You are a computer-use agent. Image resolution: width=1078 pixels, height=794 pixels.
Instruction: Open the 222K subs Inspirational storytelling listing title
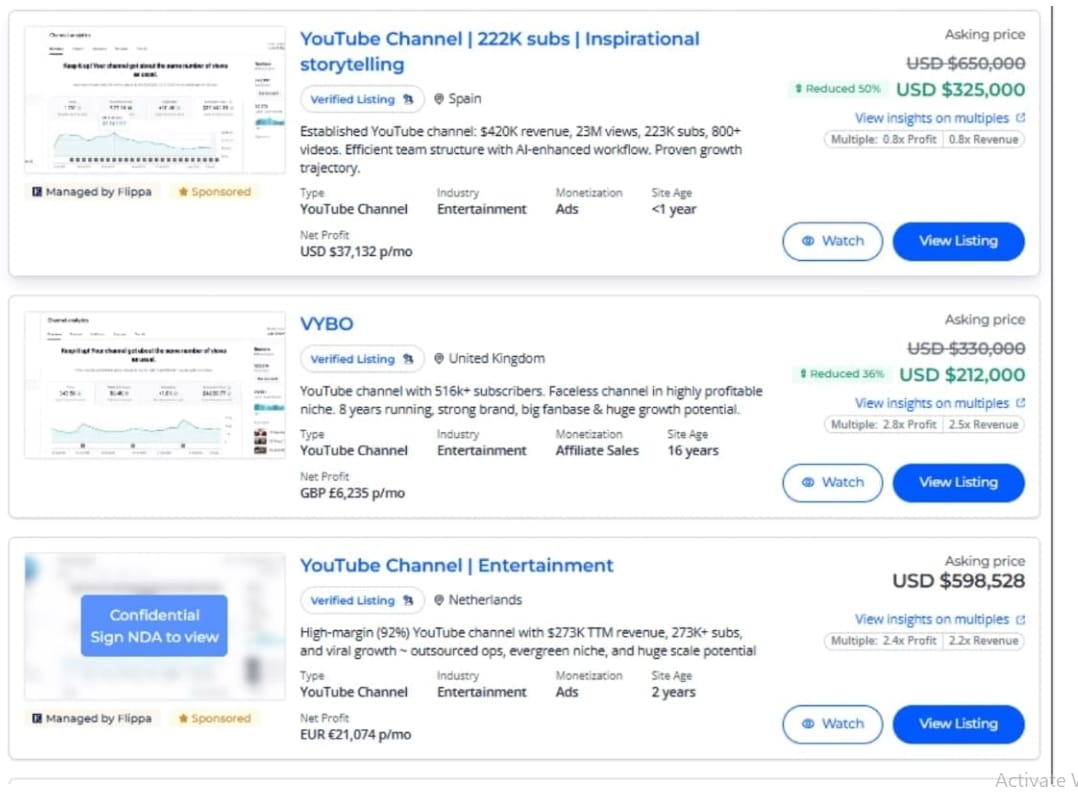(x=499, y=52)
